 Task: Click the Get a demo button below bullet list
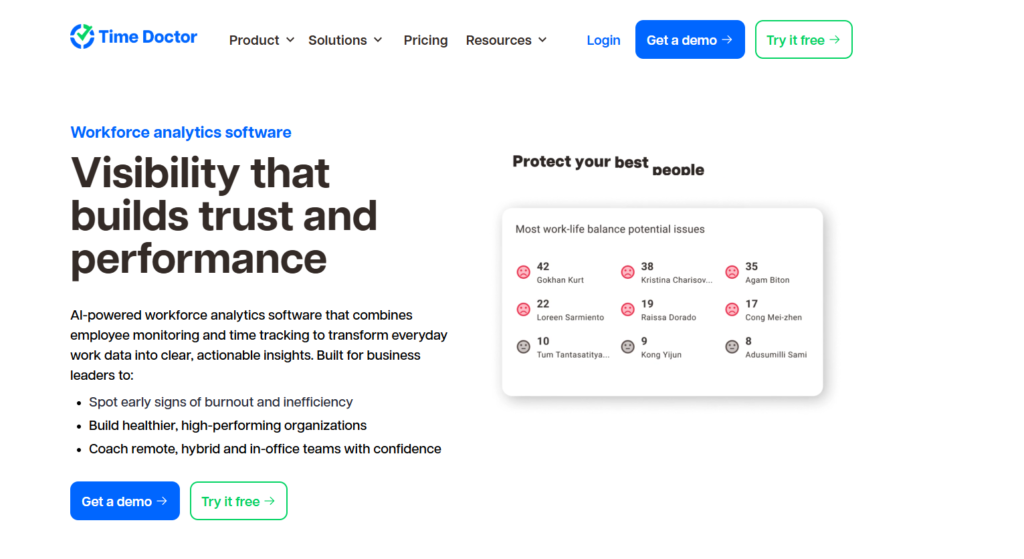125,501
